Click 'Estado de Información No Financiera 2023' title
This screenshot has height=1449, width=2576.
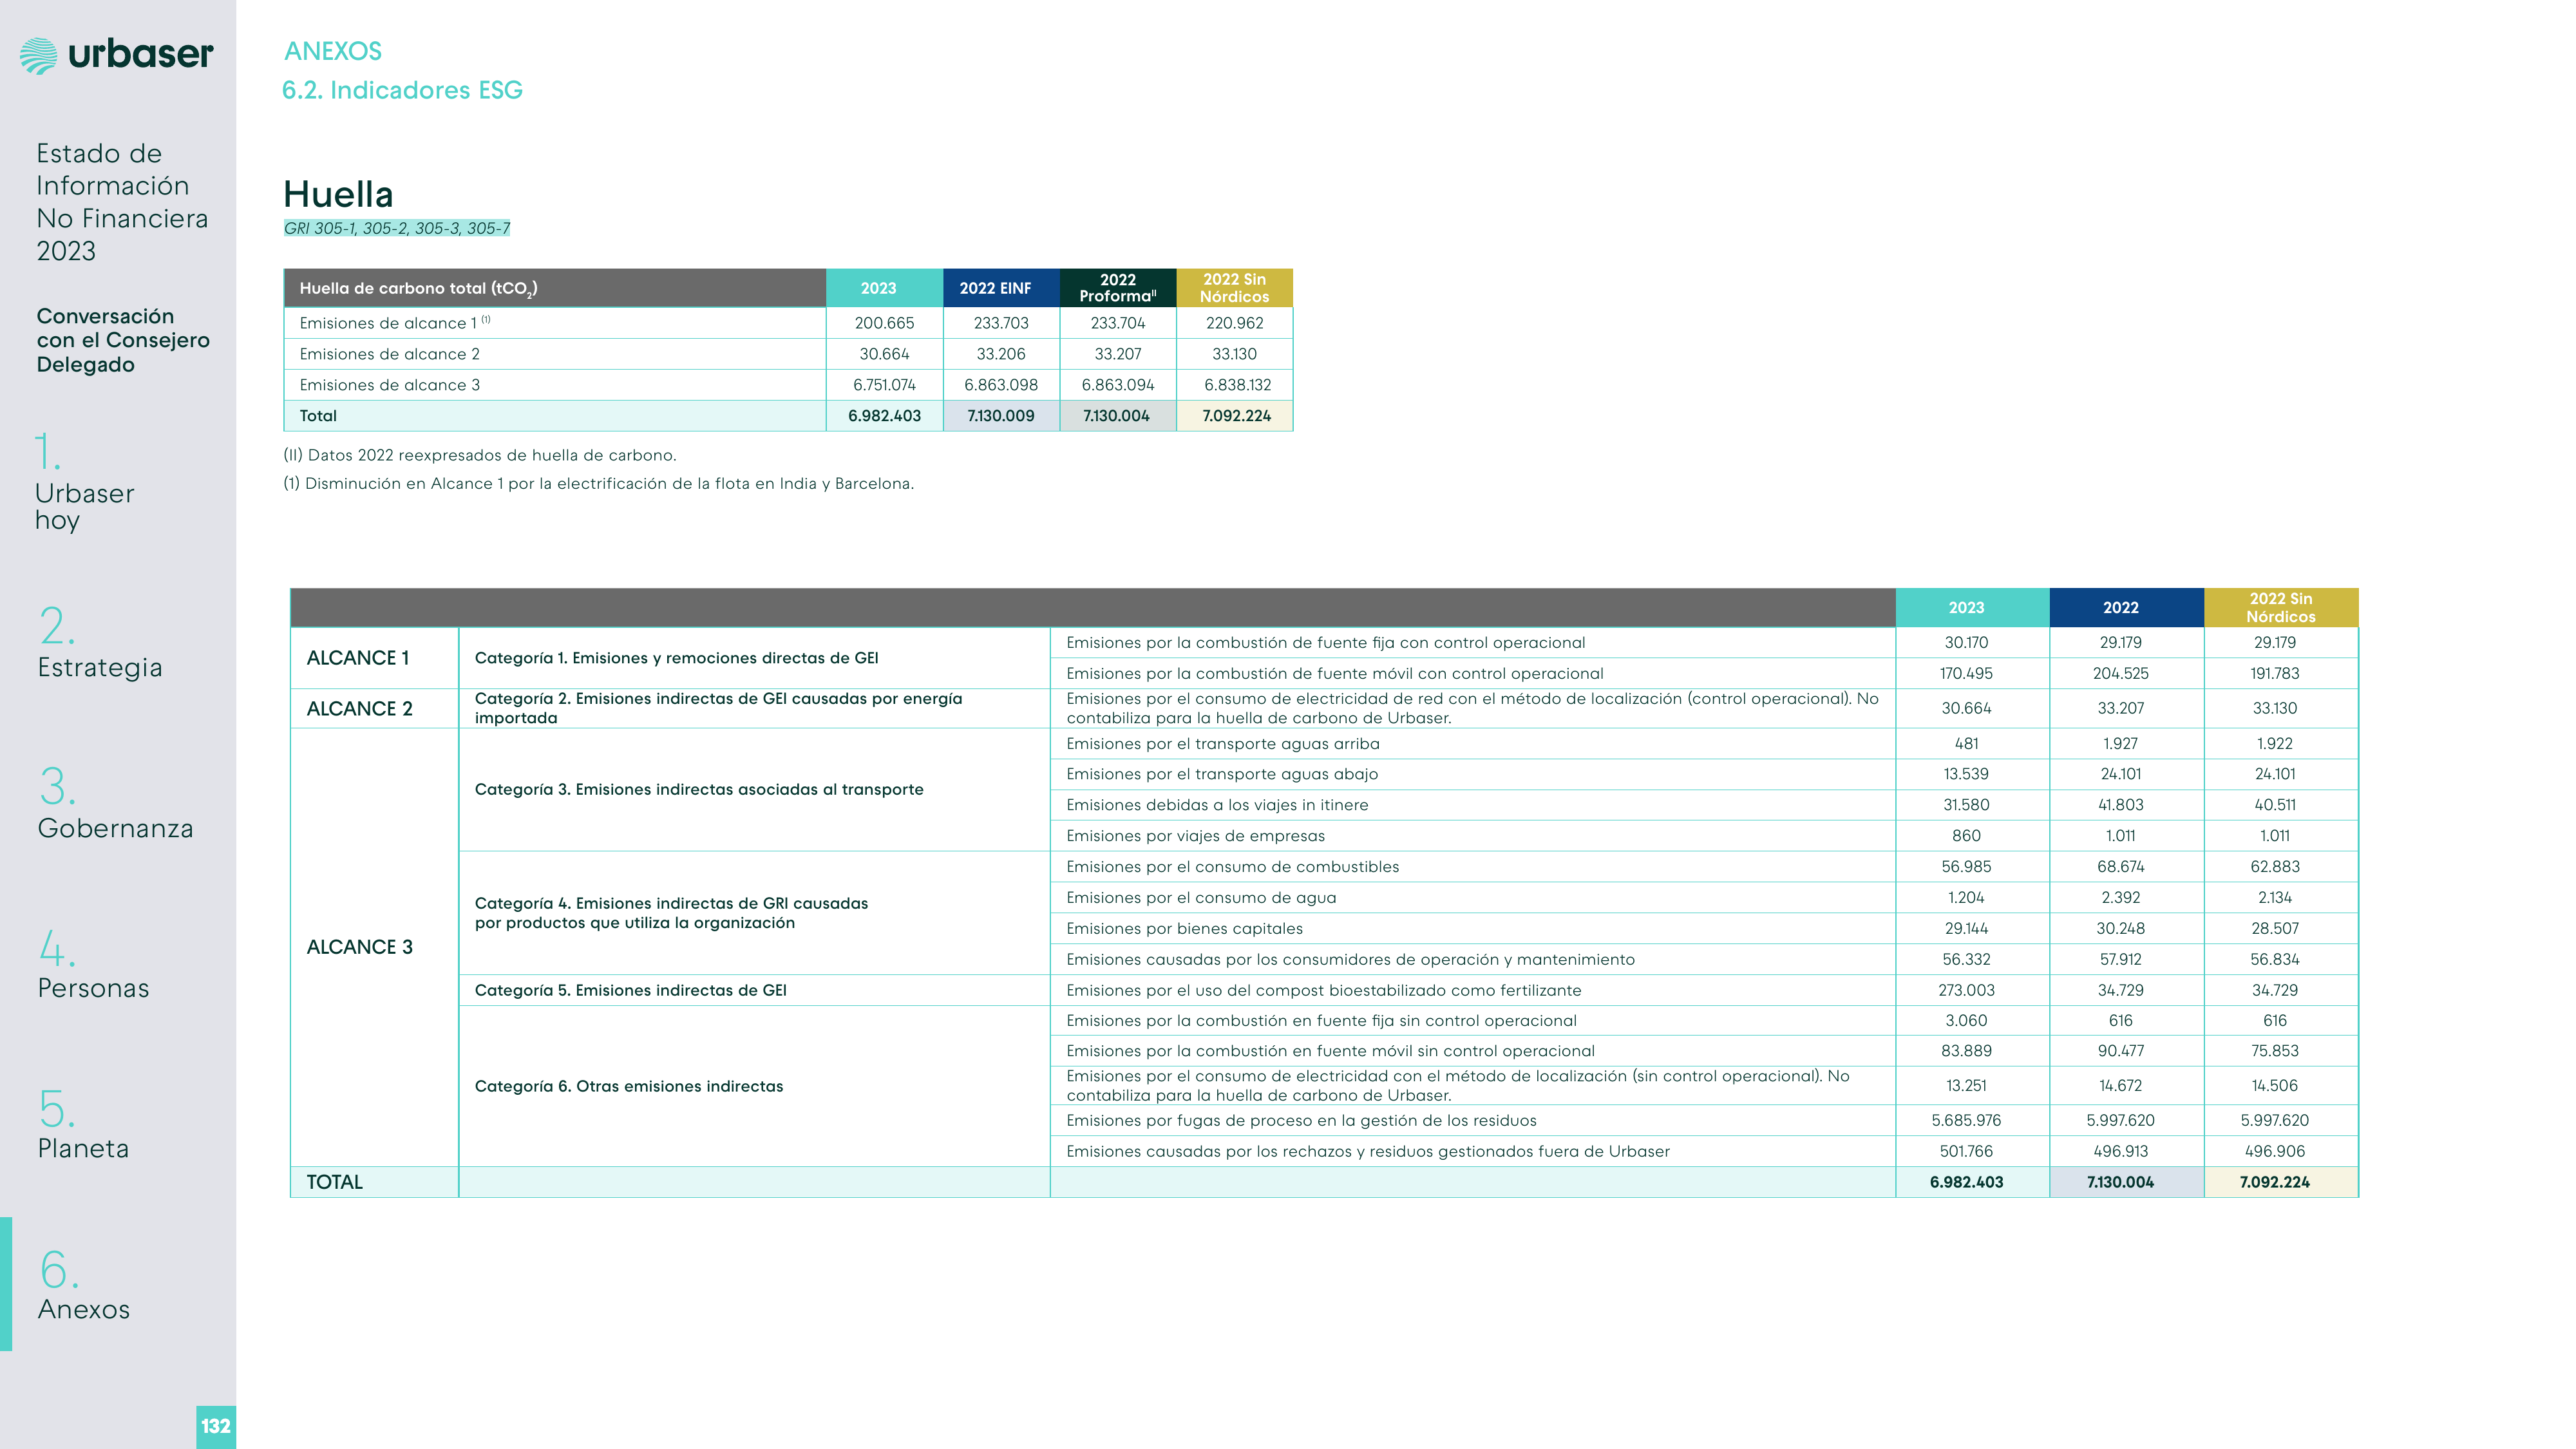pos(122,202)
